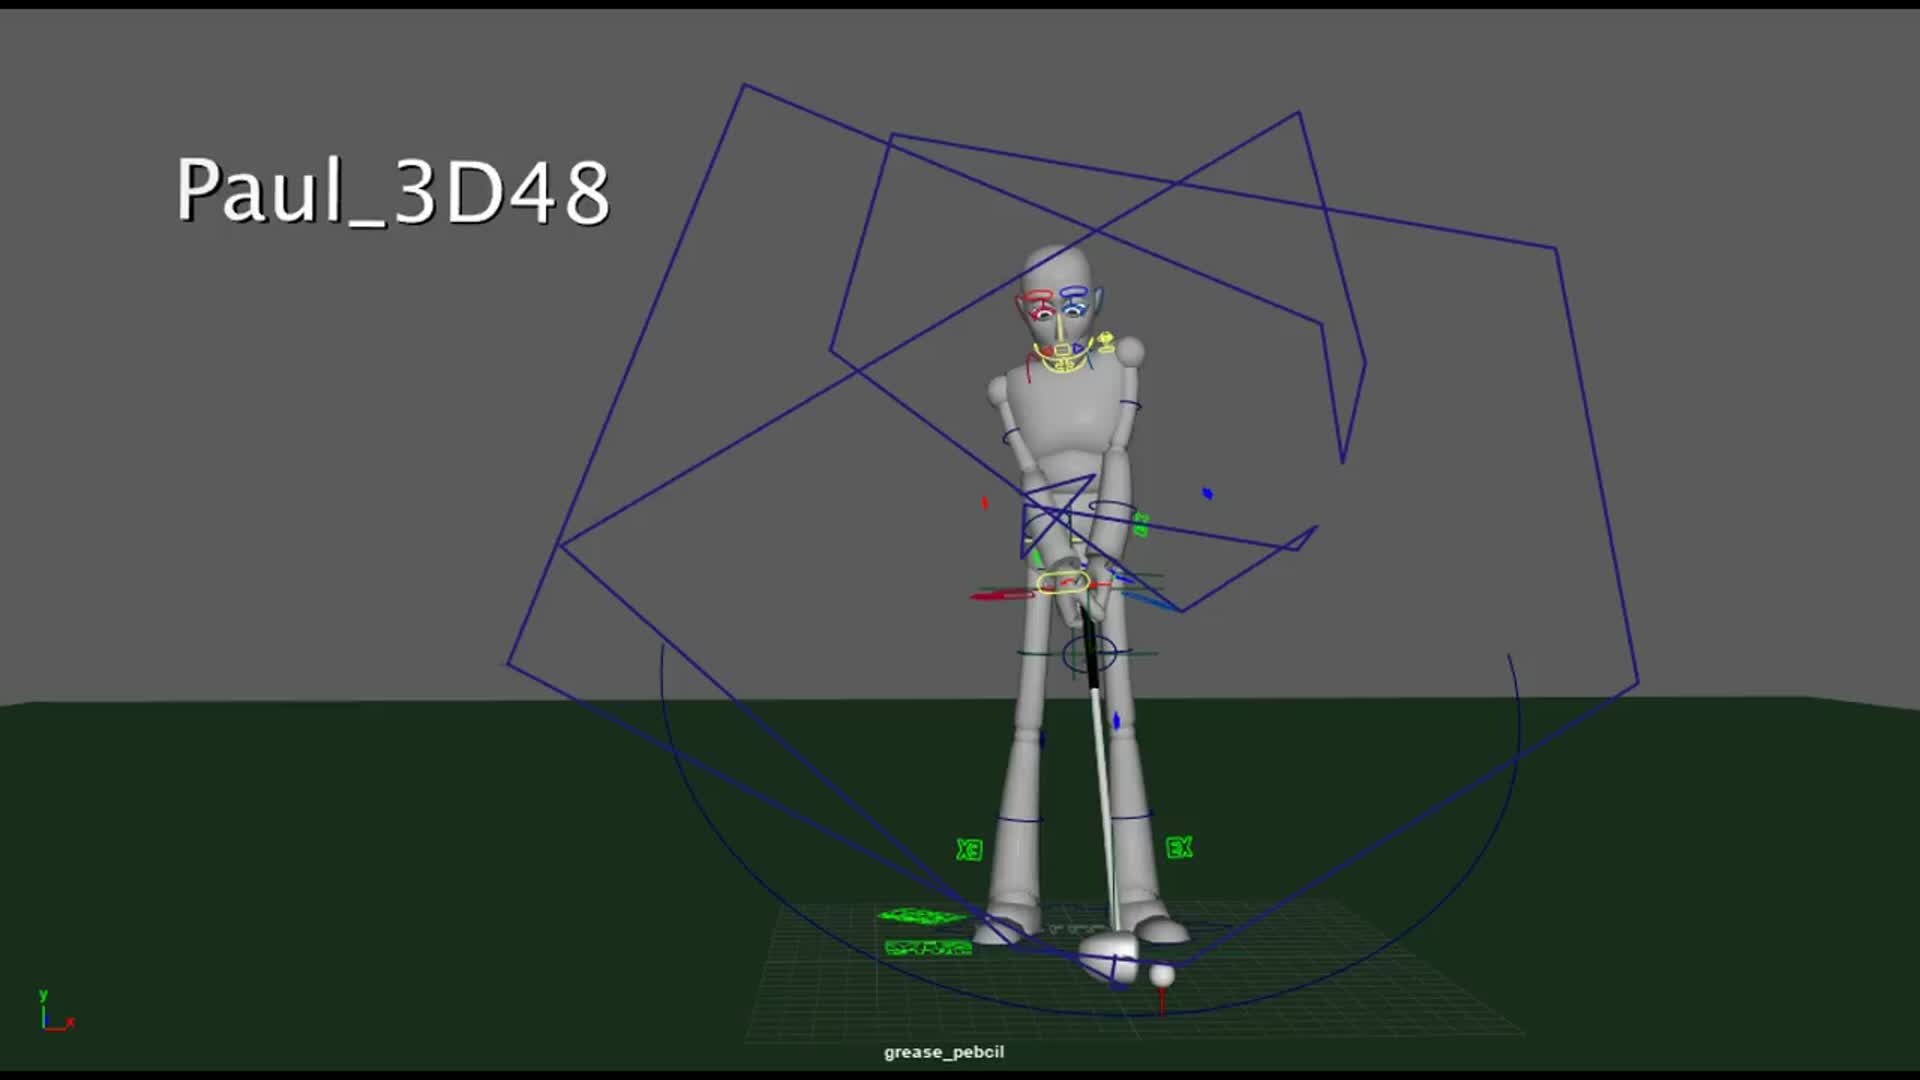
Task: Select the blue left eyebrow control
Action: click(1074, 293)
